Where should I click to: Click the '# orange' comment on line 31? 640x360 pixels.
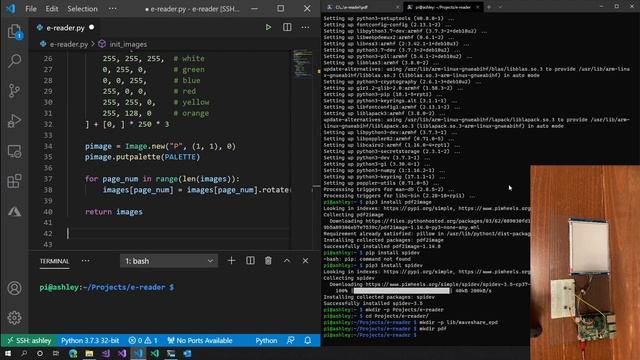click(191, 113)
